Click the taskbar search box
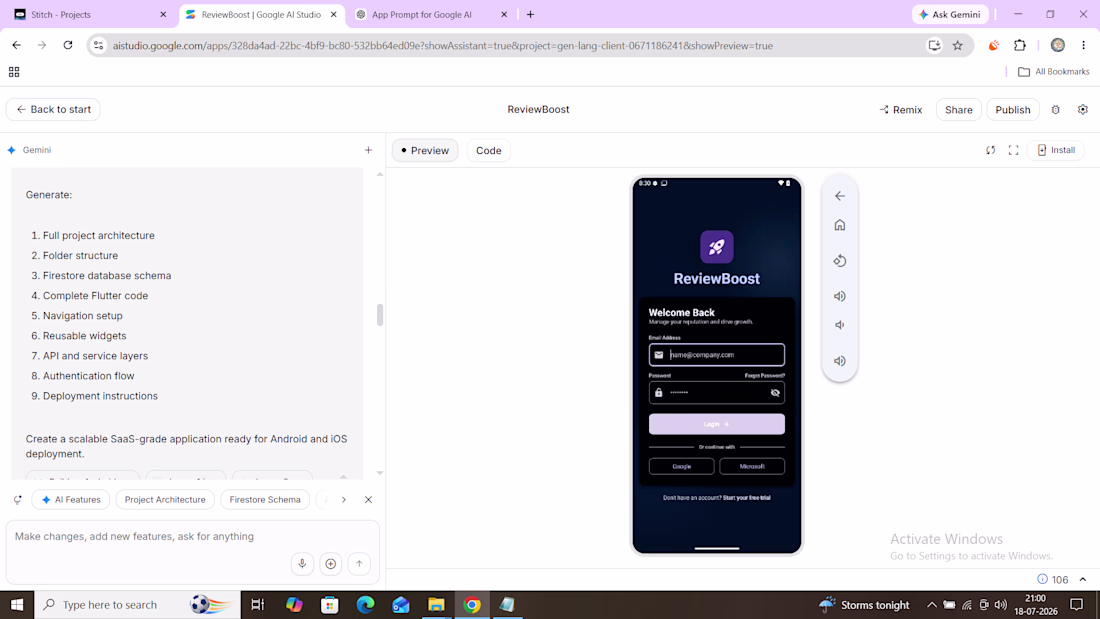Screen dimensions: 1100x619 (138, 605)
